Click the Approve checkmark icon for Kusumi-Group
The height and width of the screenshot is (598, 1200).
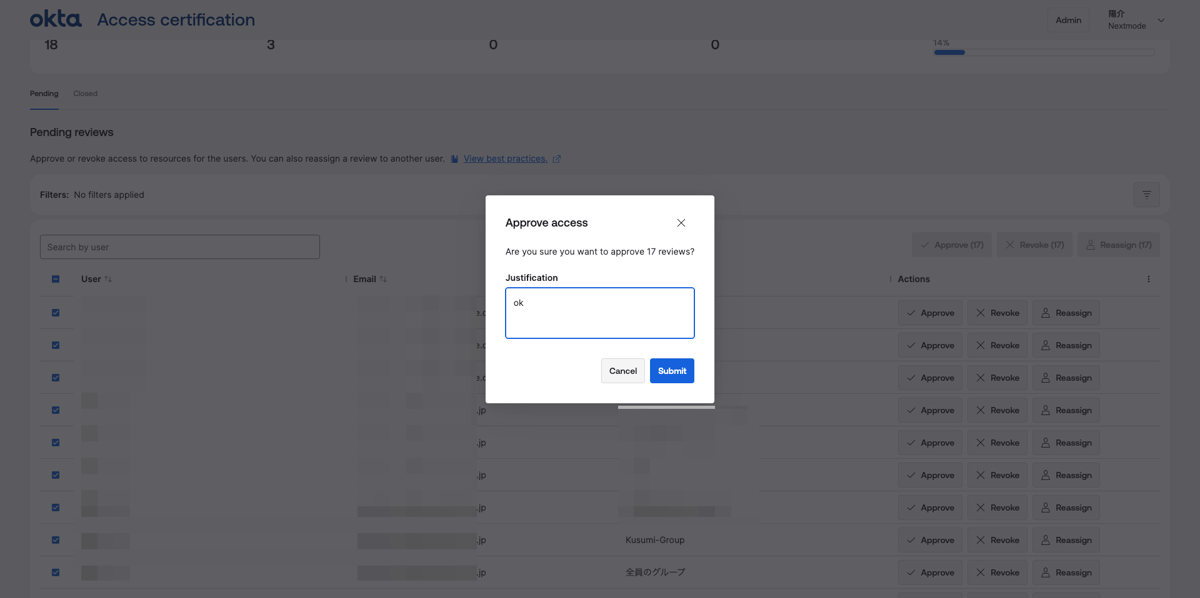pyautogui.click(x=912, y=540)
